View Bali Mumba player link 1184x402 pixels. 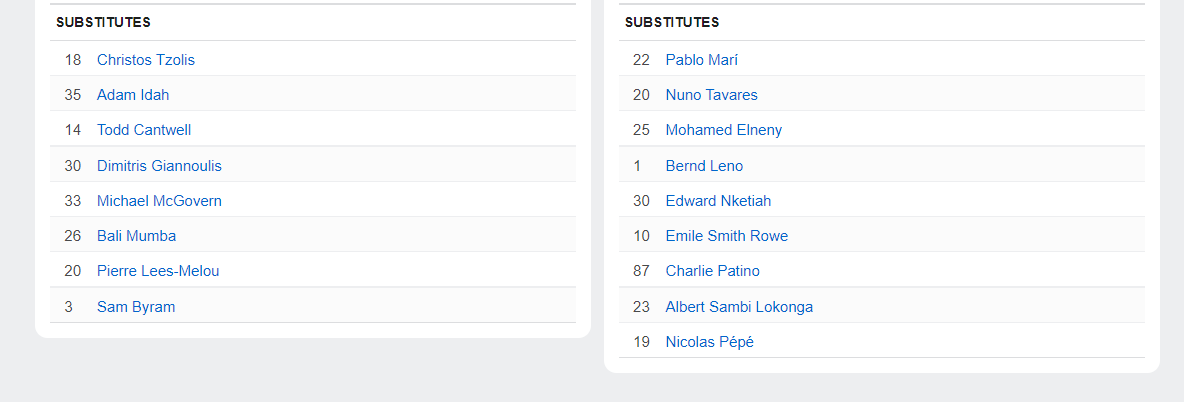click(x=136, y=236)
